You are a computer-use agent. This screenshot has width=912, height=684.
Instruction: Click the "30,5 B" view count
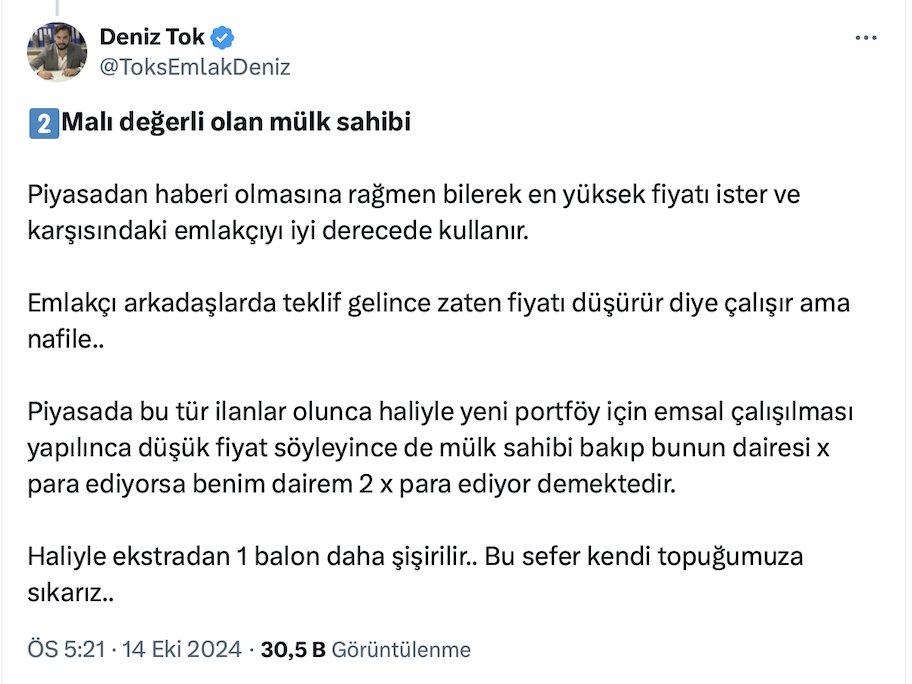[x=293, y=650]
